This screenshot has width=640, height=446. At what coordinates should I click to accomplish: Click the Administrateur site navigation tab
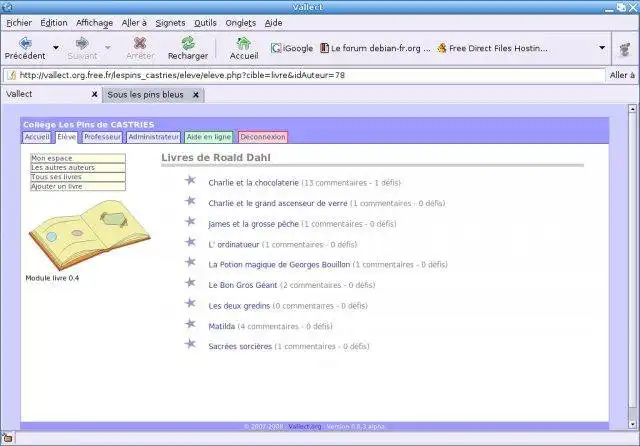click(153, 137)
